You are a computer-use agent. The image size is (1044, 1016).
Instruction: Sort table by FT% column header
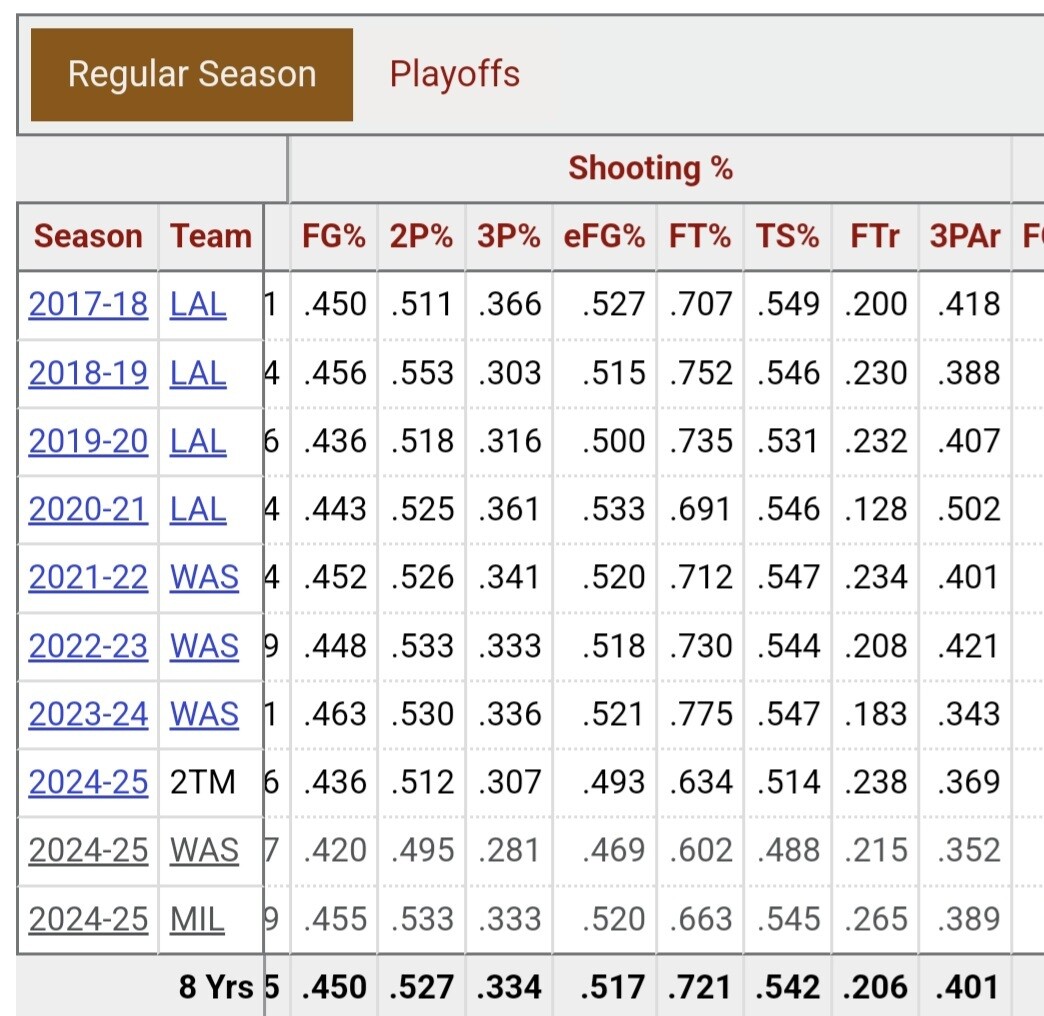700,237
